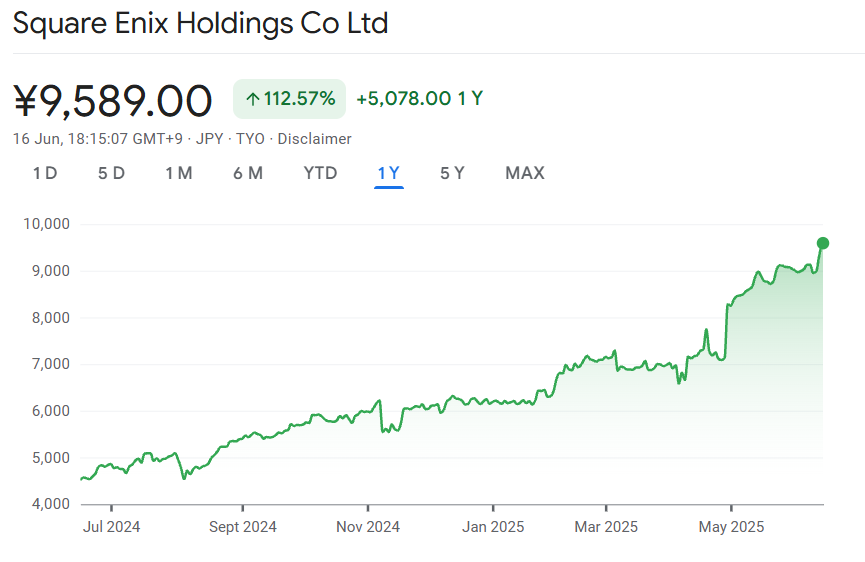Click the 112.57% change badge

(x=289, y=99)
